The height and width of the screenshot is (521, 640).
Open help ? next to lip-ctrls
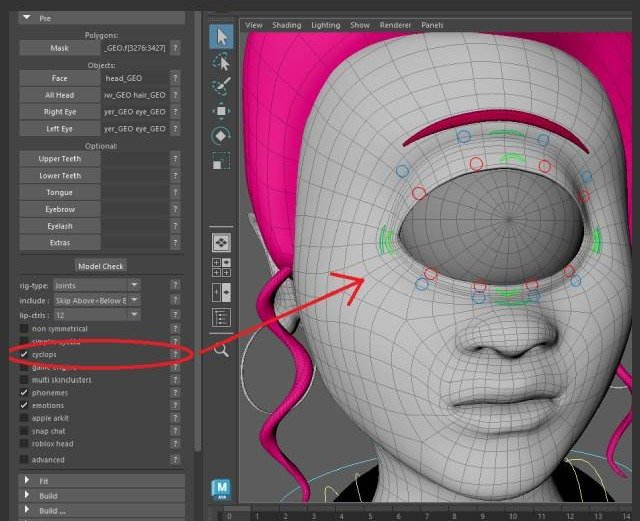click(175, 315)
